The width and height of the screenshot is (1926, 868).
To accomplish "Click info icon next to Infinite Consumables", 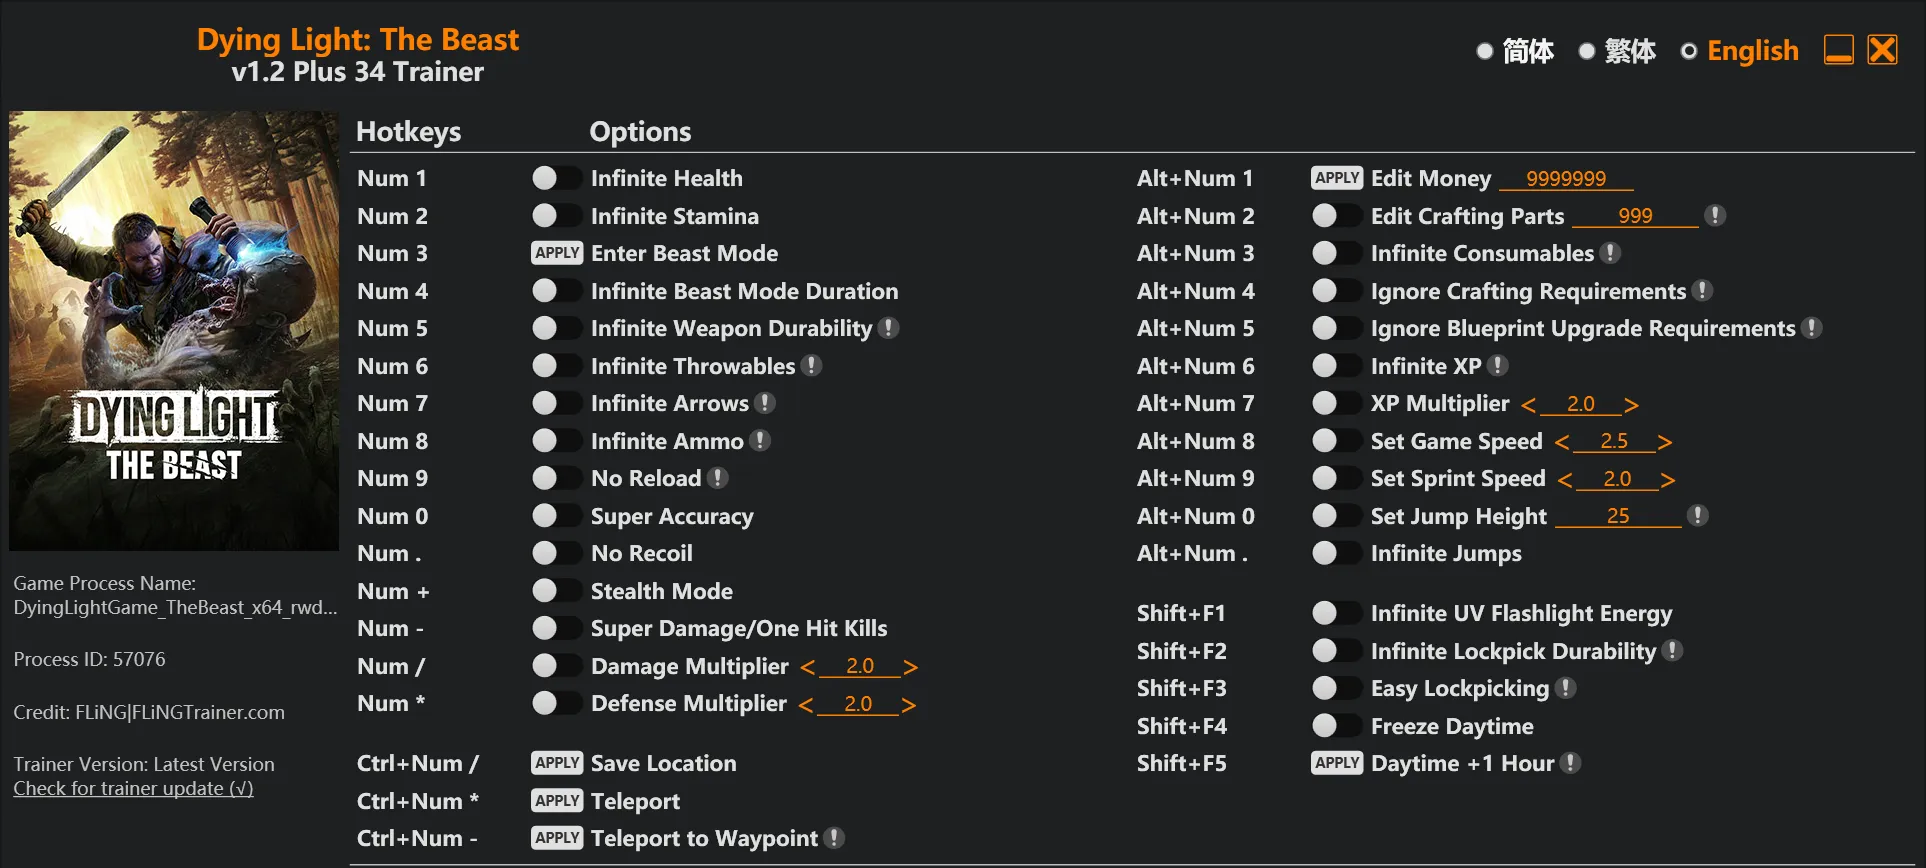I will pos(1610,253).
